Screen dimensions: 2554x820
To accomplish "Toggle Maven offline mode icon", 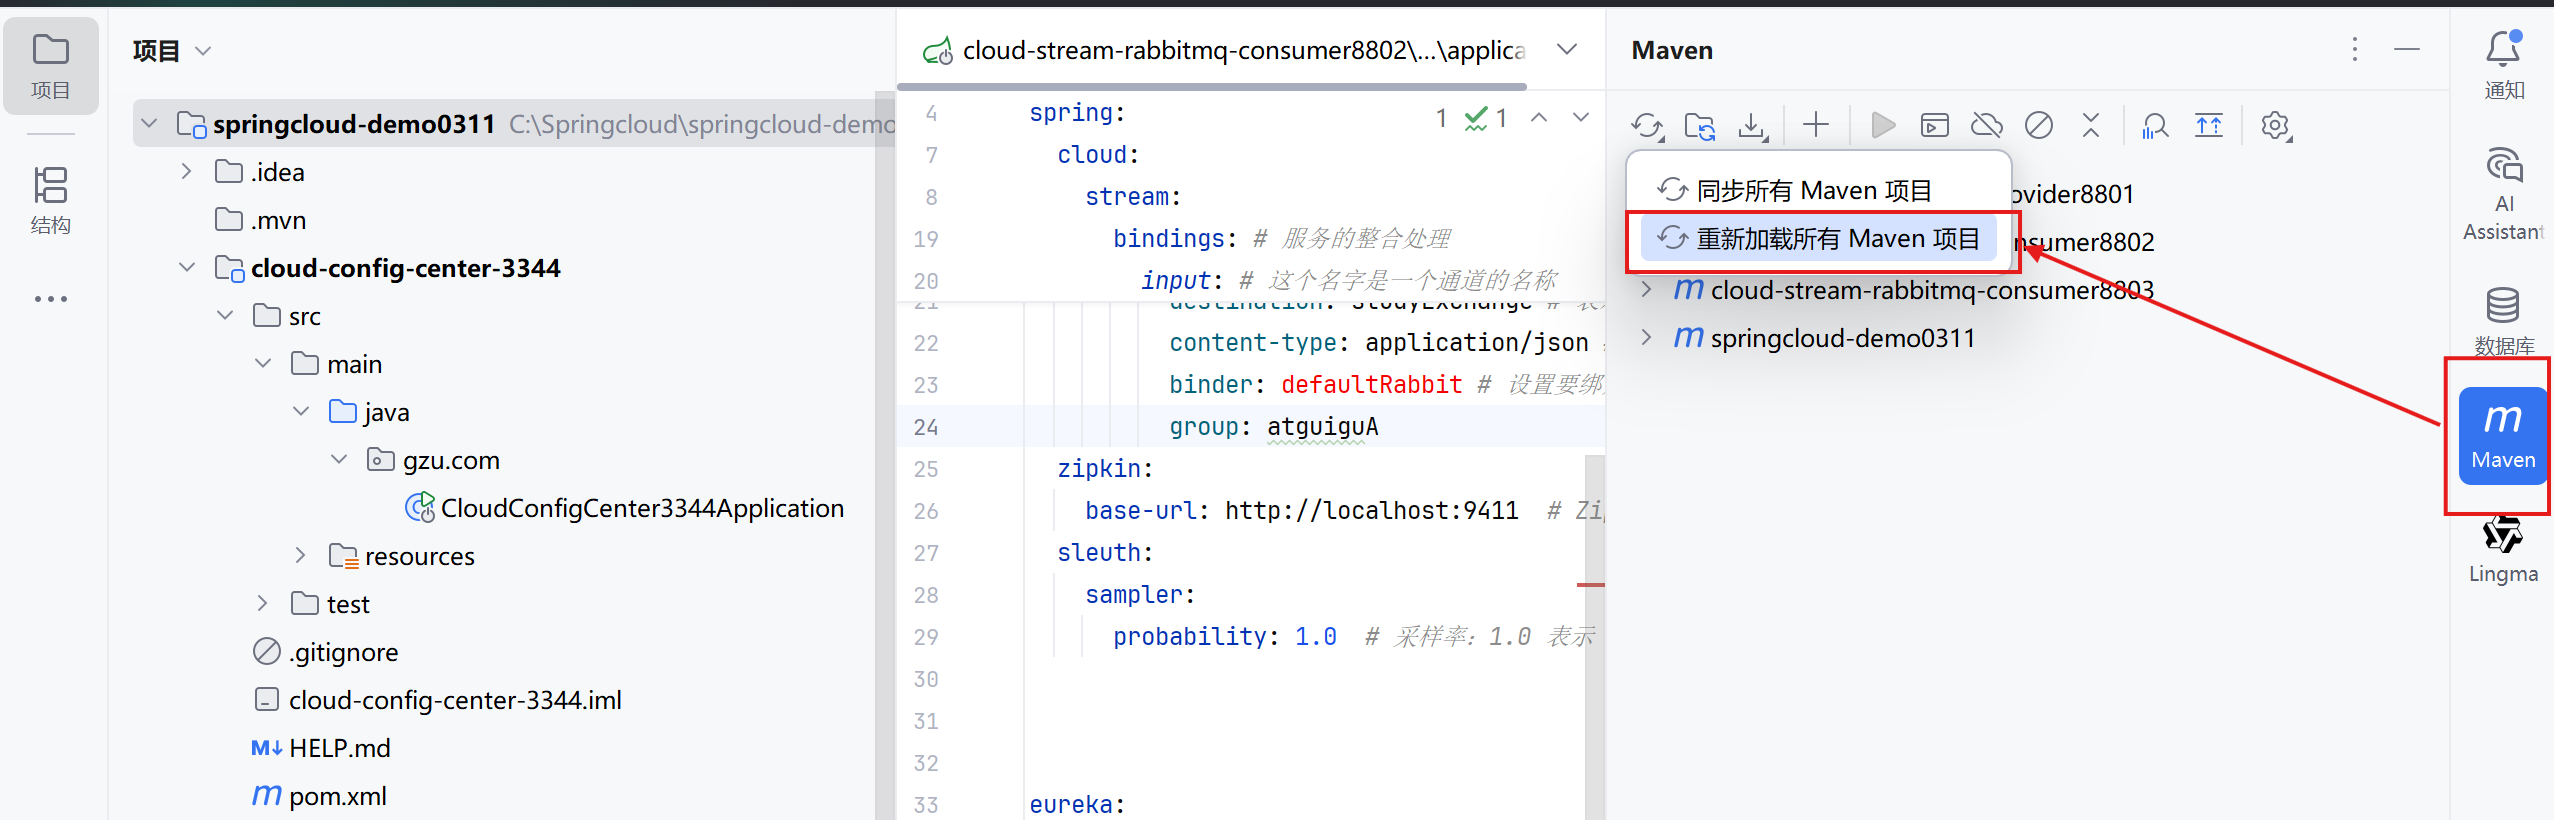I will [x=1987, y=125].
